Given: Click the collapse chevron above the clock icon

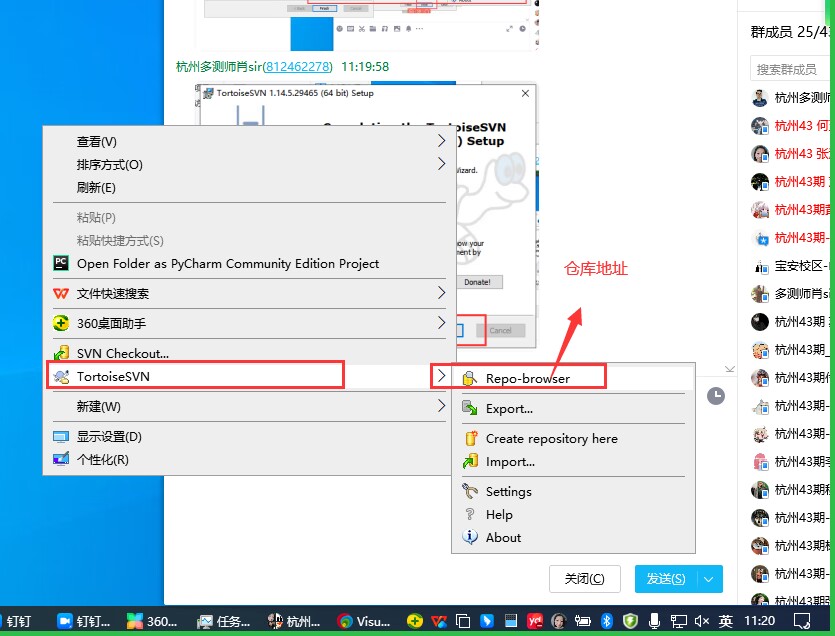Looking at the screenshot, I should click(x=730, y=369).
